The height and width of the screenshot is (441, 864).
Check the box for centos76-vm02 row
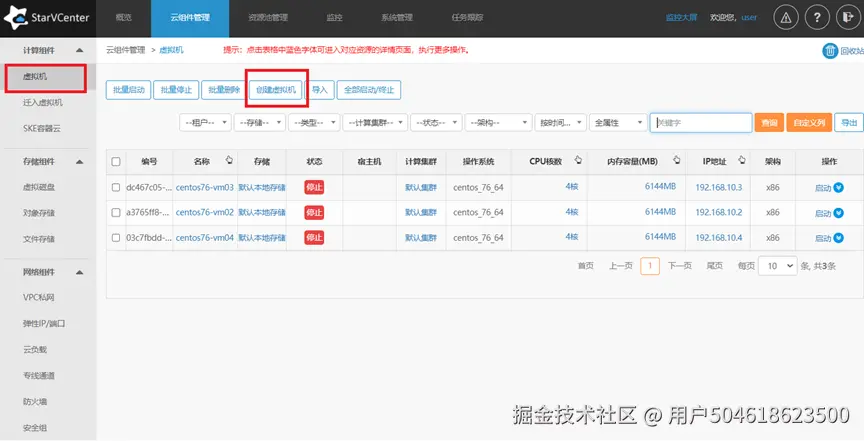[x=116, y=212]
